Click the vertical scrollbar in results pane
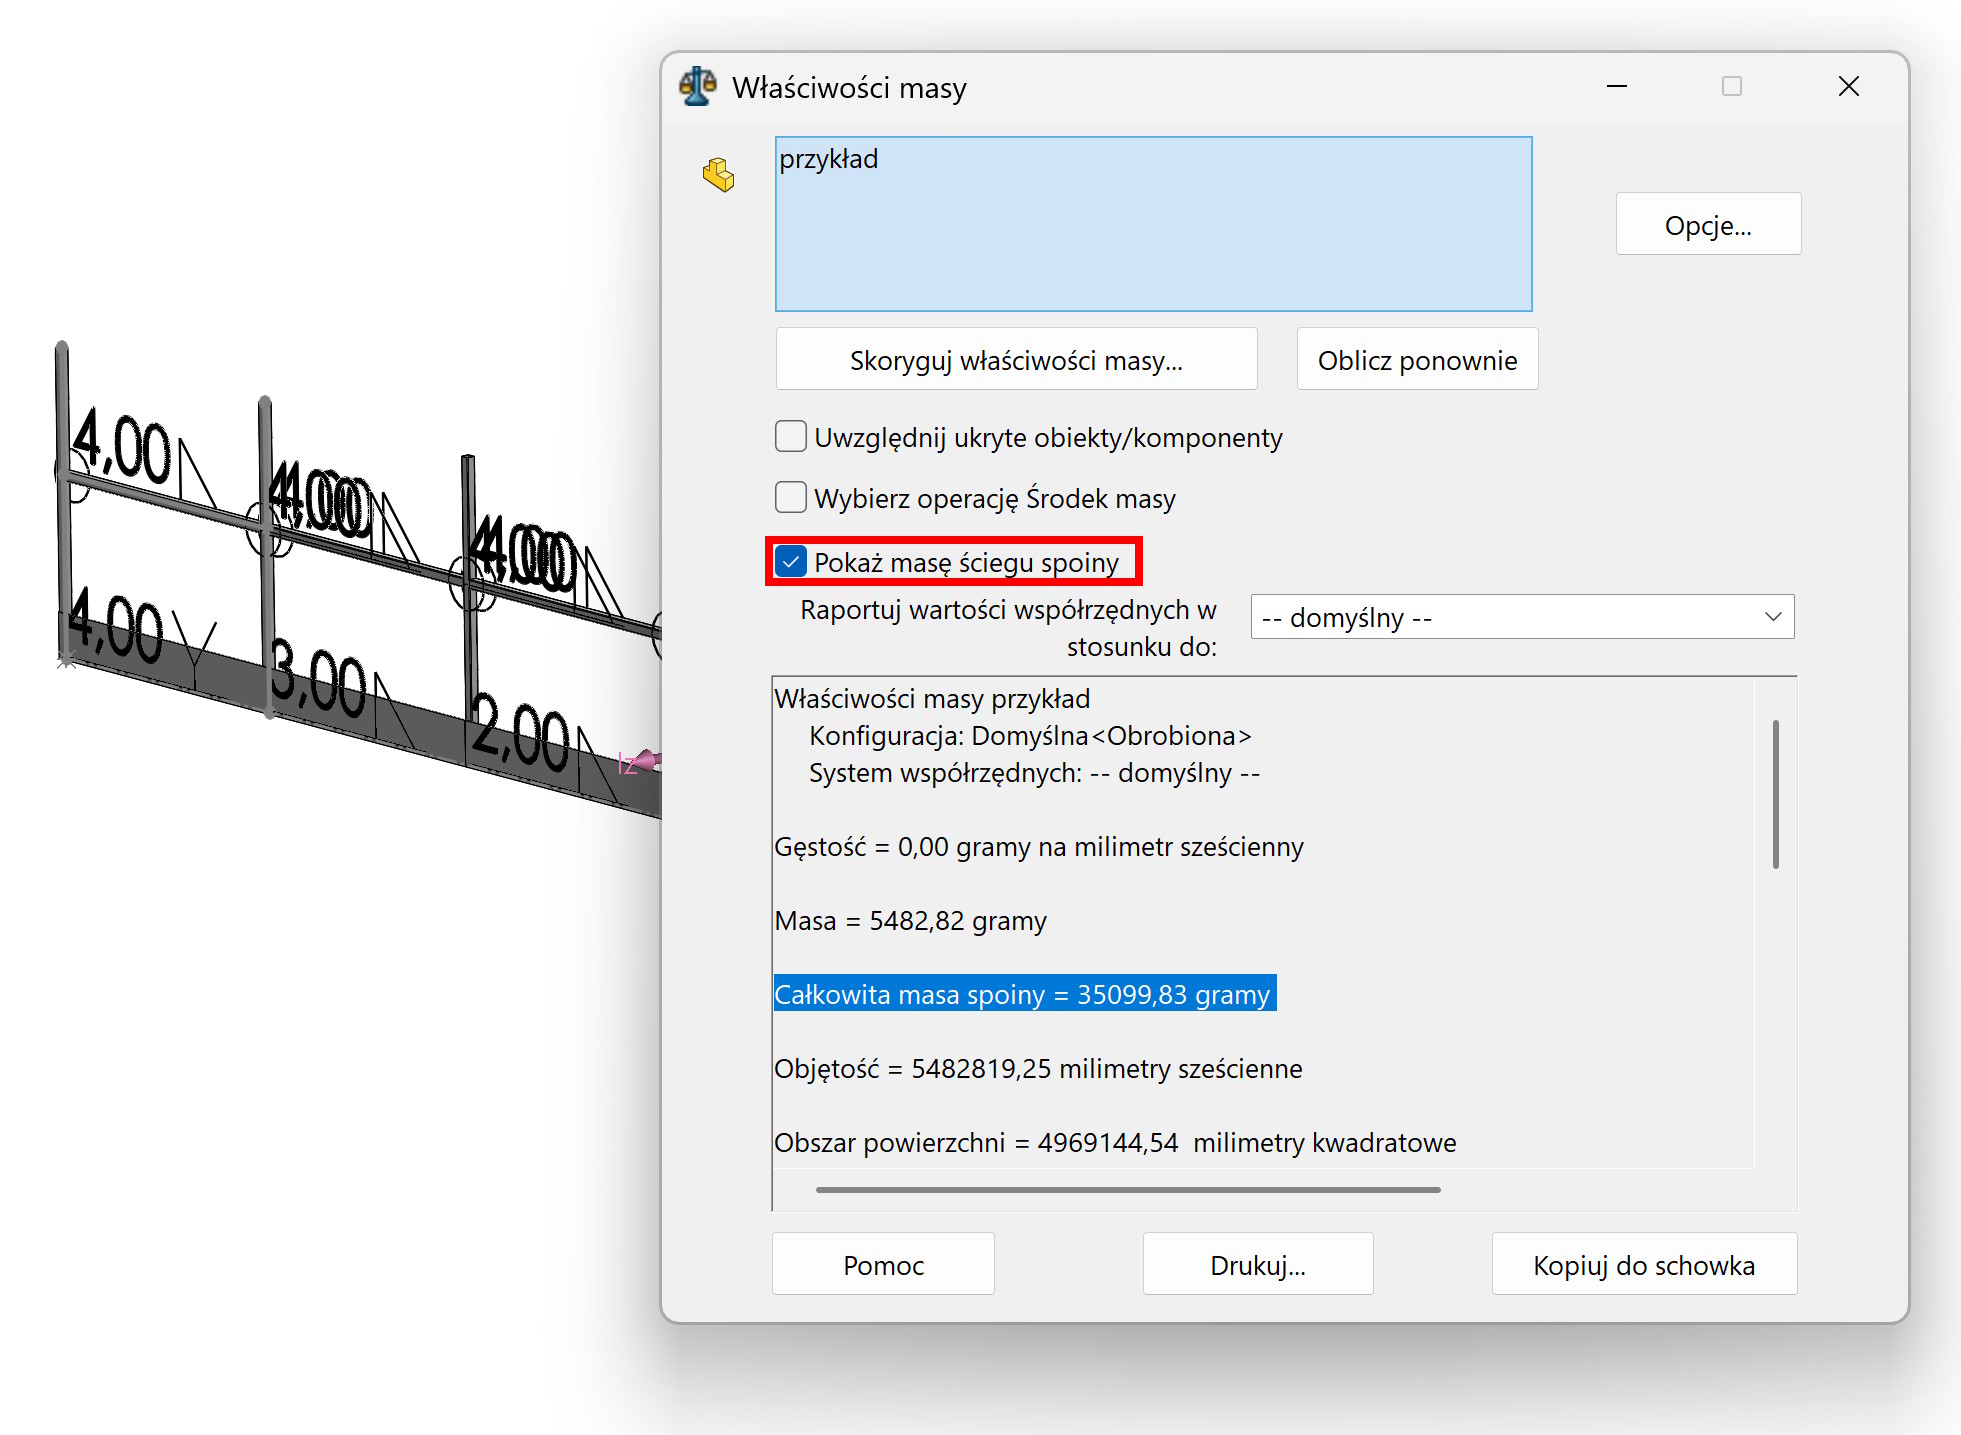This screenshot has width=1961, height=1435. (1775, 795)
